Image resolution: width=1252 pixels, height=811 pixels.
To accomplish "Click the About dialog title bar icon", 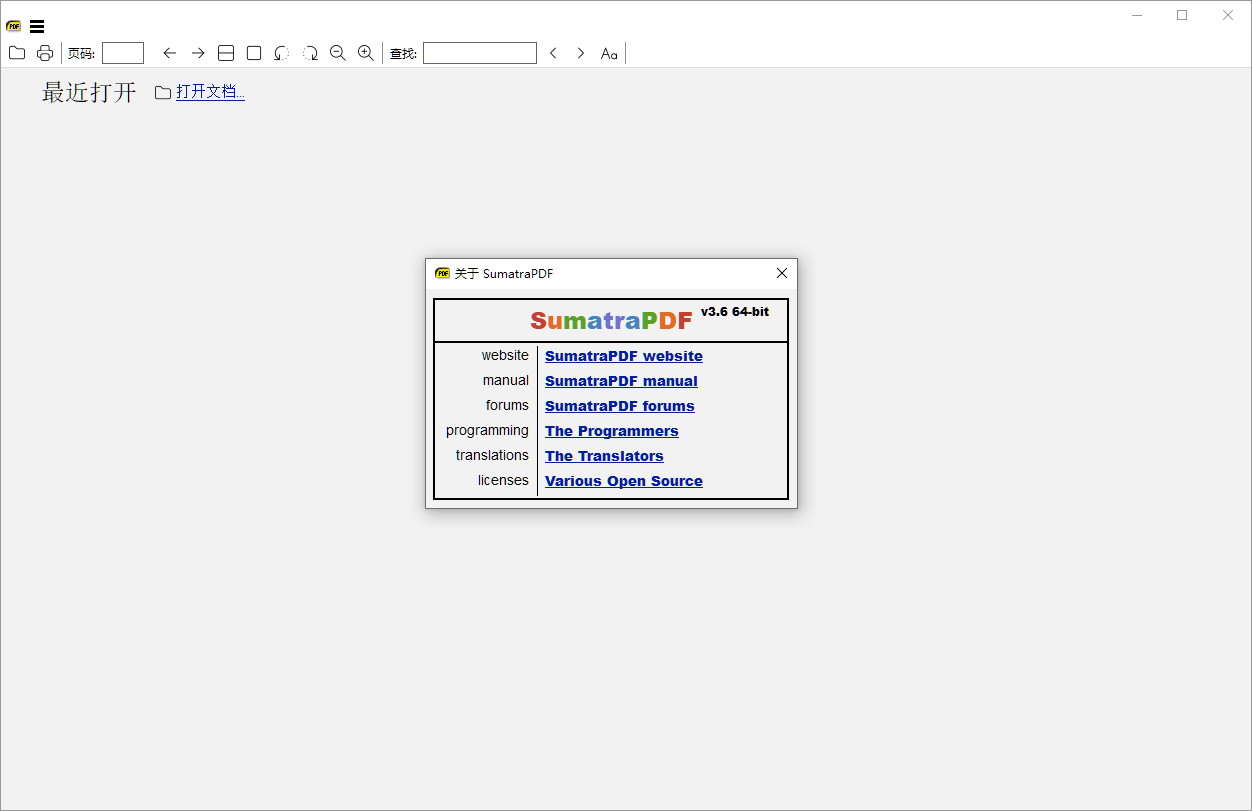I will tap(442, 273).
